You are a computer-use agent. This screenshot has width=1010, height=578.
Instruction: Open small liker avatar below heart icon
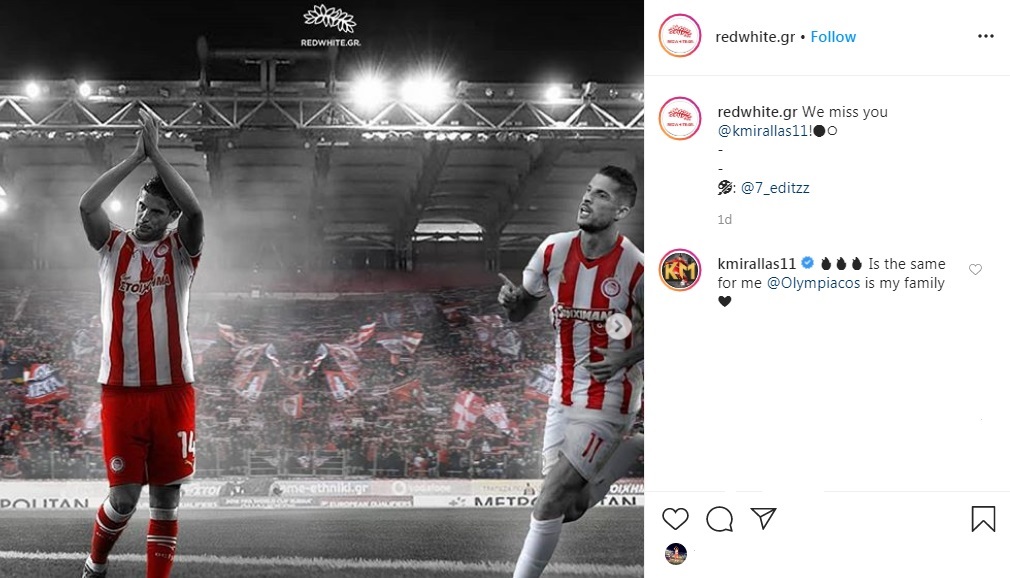pyautogui.click(x=676, y=554)
